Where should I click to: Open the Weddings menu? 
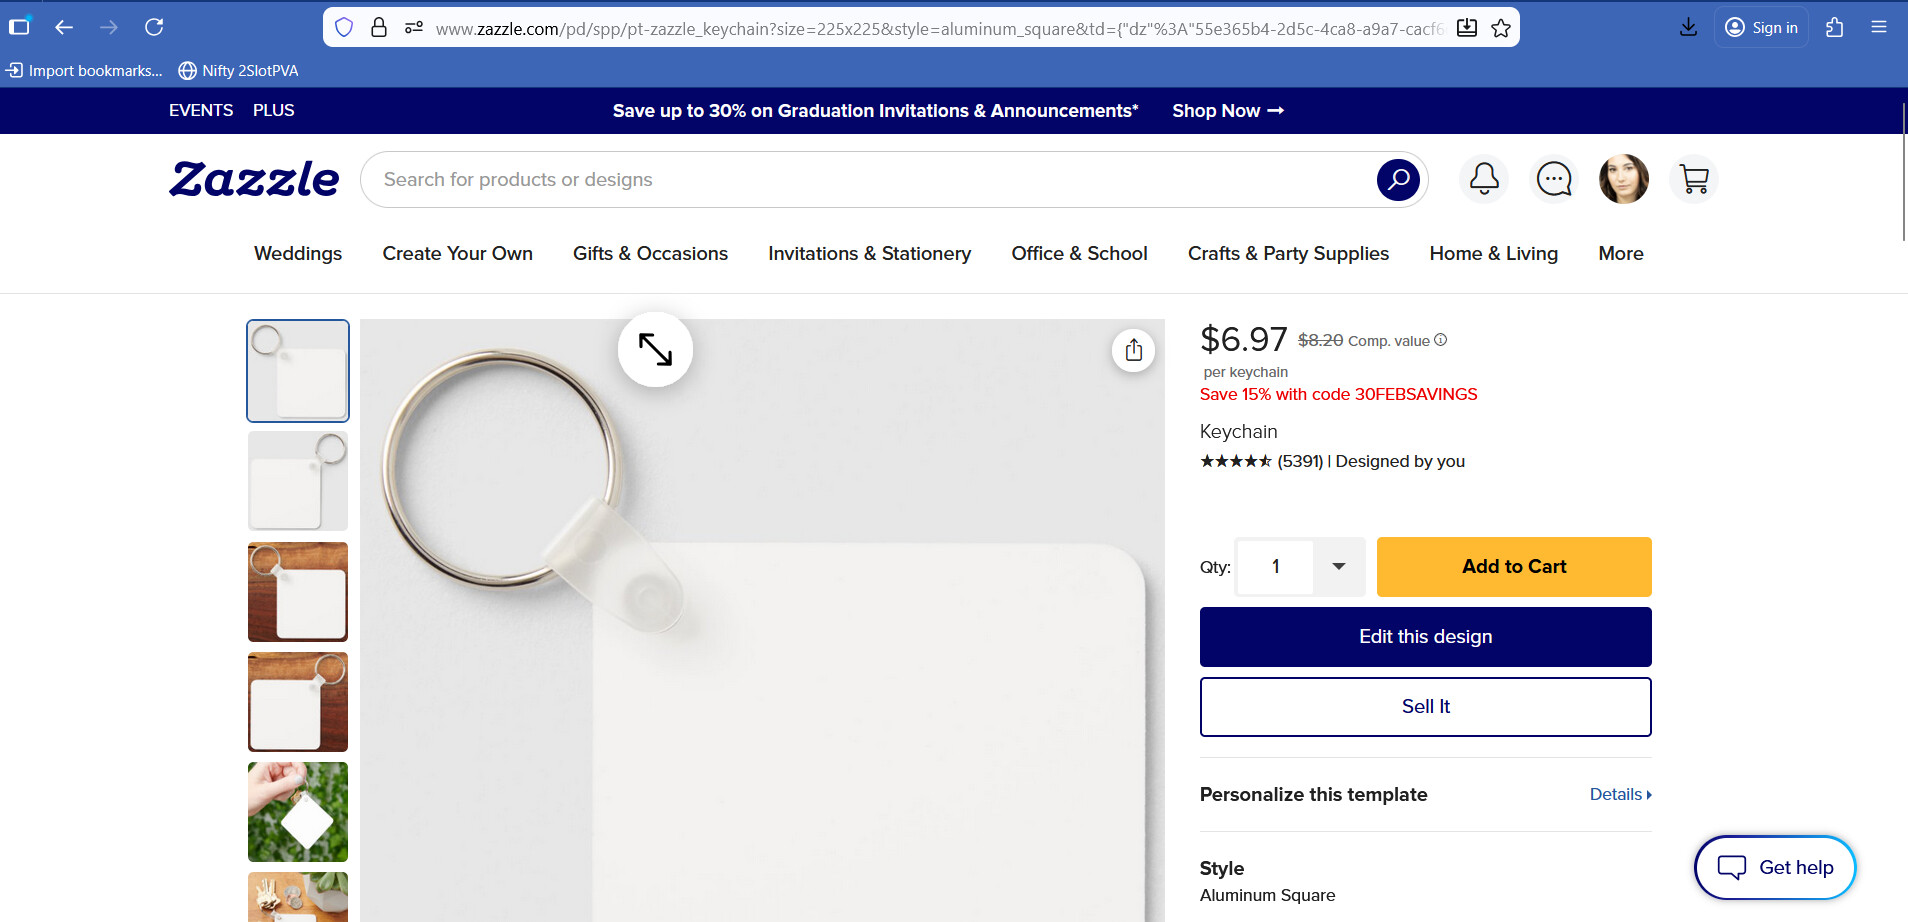point(298,254)
